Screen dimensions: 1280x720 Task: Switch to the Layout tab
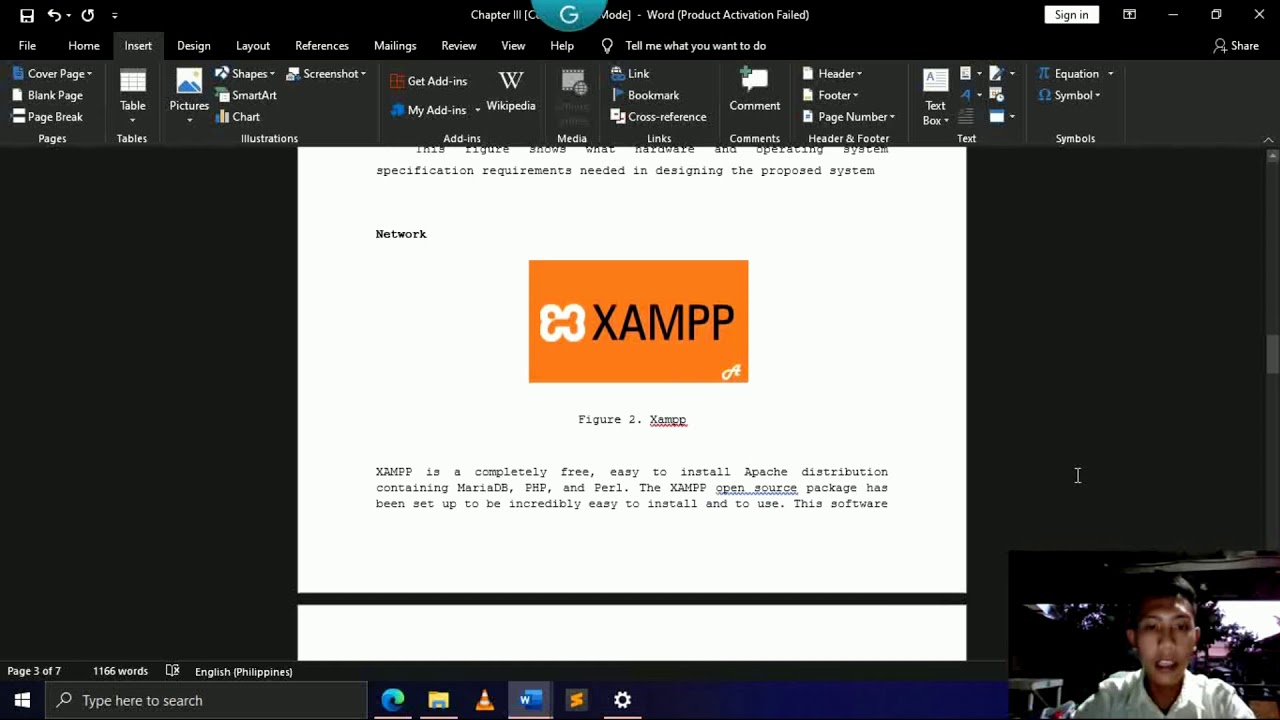click(253, 46)
